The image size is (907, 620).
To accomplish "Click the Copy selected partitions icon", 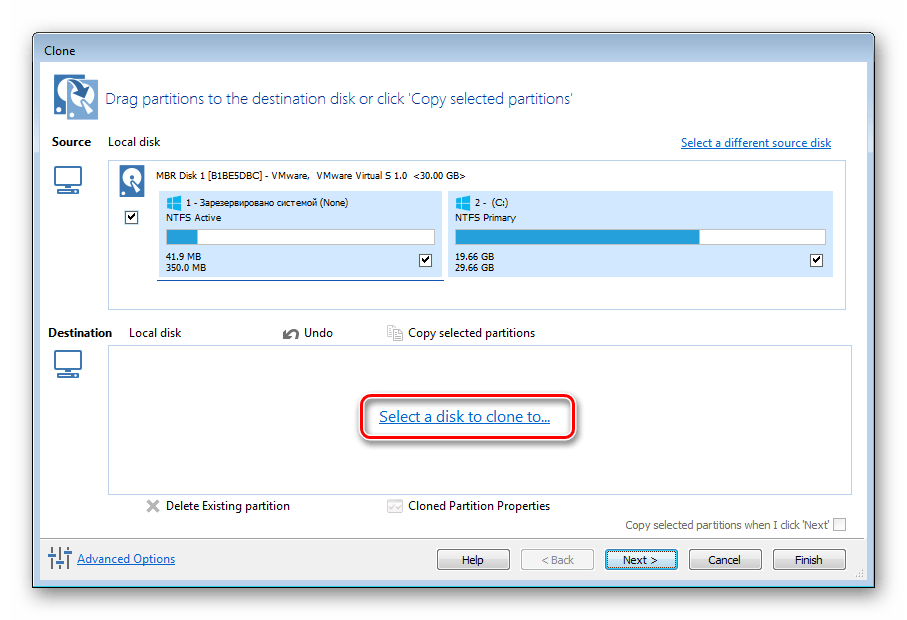I will tap(395, 333).
